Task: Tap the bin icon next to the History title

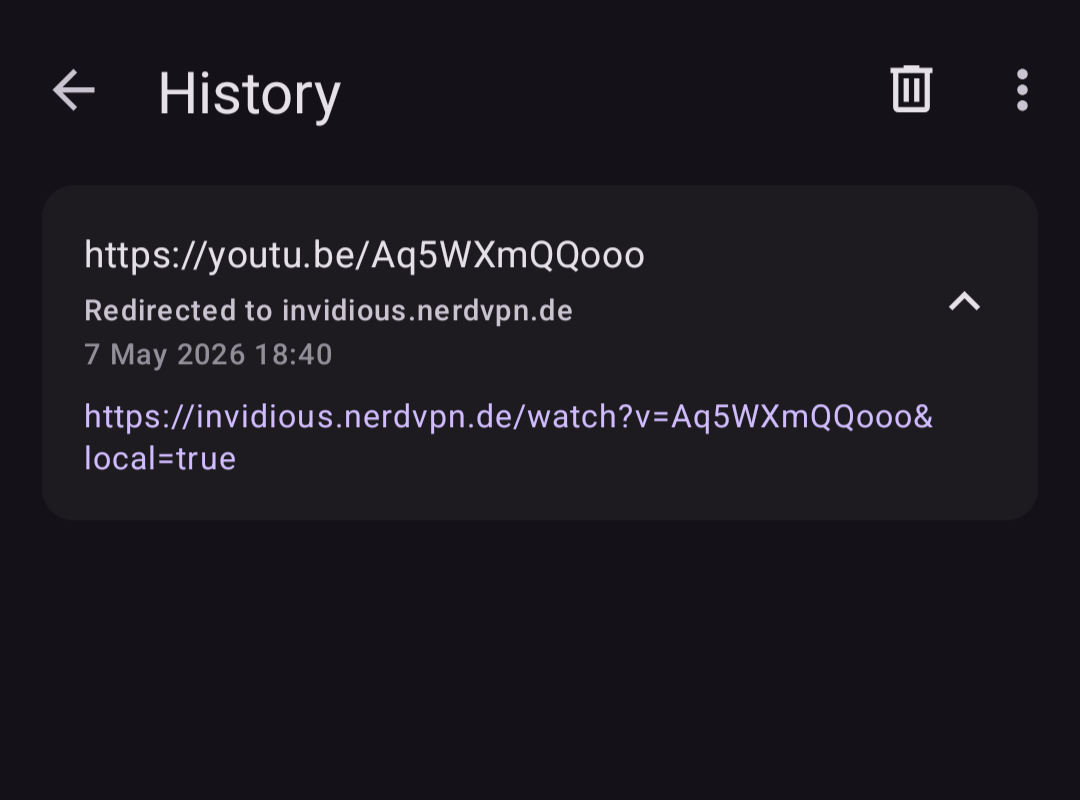Action: pos(911,89)
